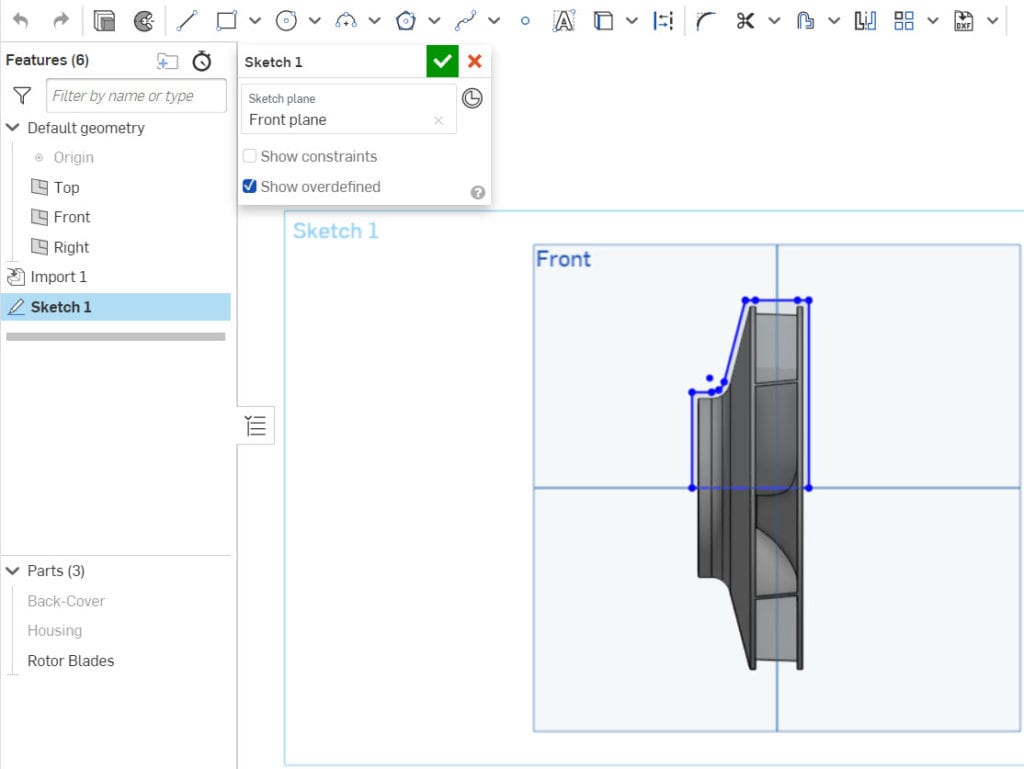Accept the sketch with the green checkmark
The width and height of the screenshot is (1024, 769).
click(x=442, y=61)
